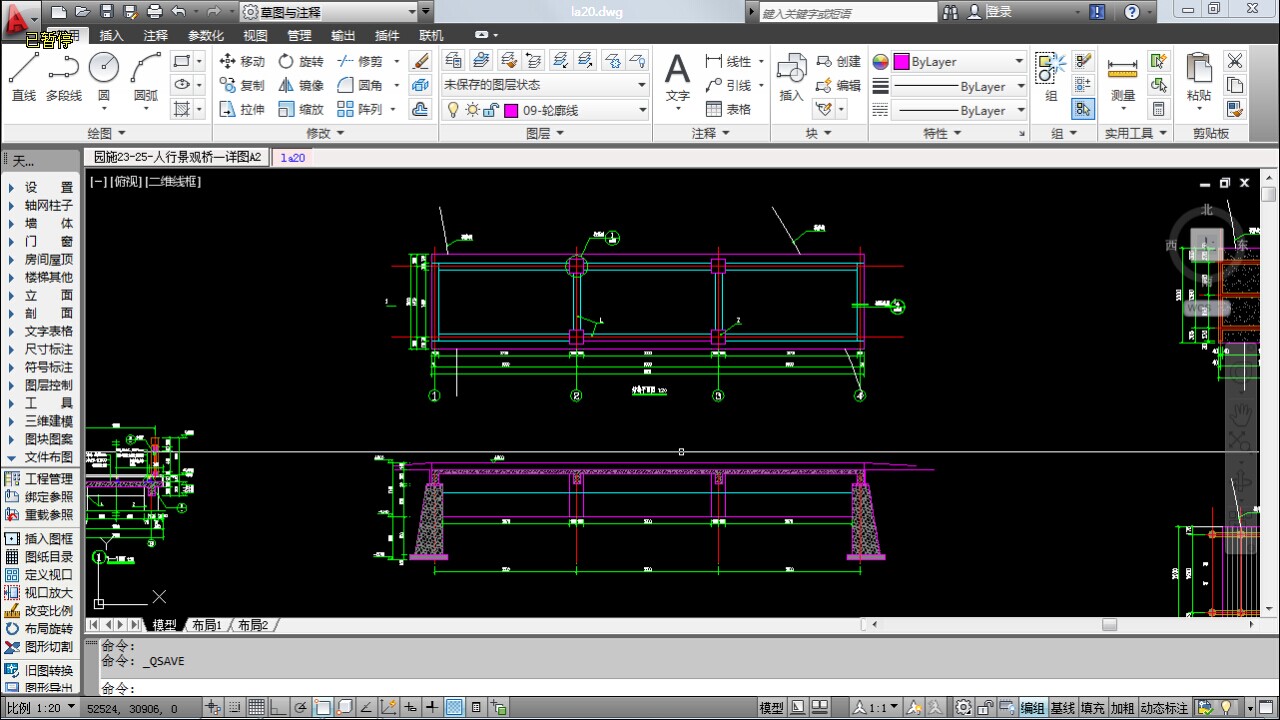Select the Line (直线) drawing tool
This screenshot has width=1280, height=720.
pos(24,78)
